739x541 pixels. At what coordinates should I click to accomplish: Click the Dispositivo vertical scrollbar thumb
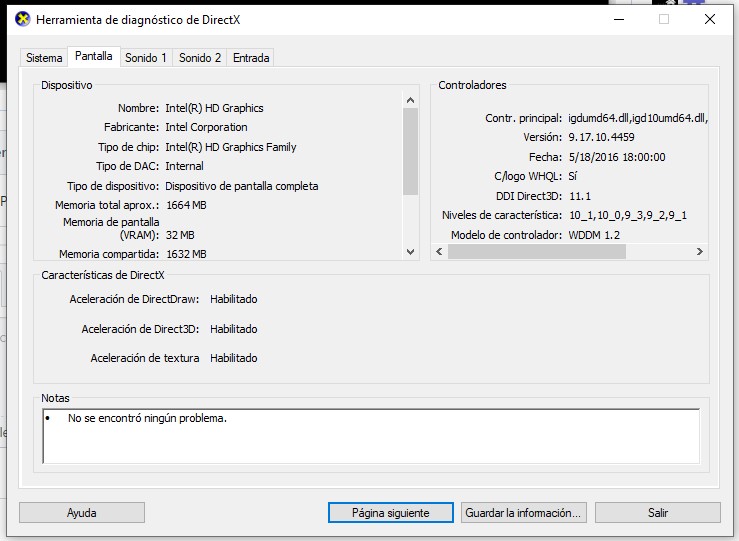coord(411,151)
